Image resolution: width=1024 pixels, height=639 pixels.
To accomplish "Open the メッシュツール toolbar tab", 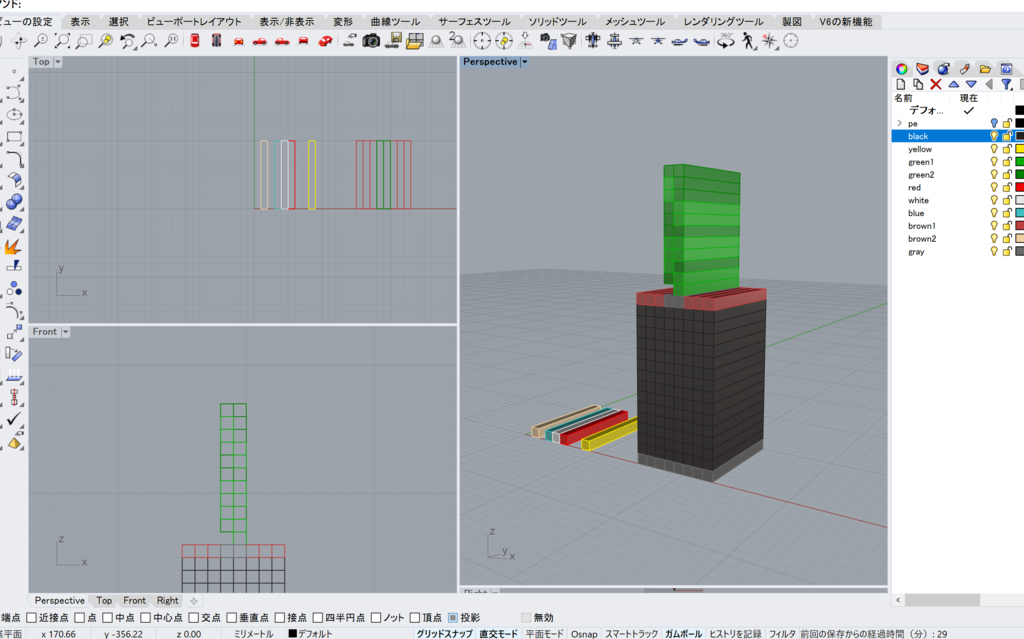I will coord(635,22).
